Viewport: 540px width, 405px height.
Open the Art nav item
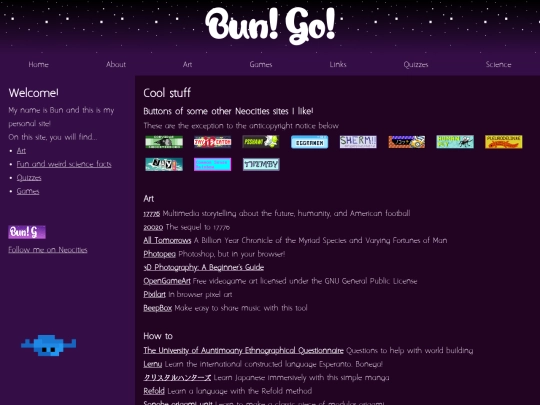187,64
